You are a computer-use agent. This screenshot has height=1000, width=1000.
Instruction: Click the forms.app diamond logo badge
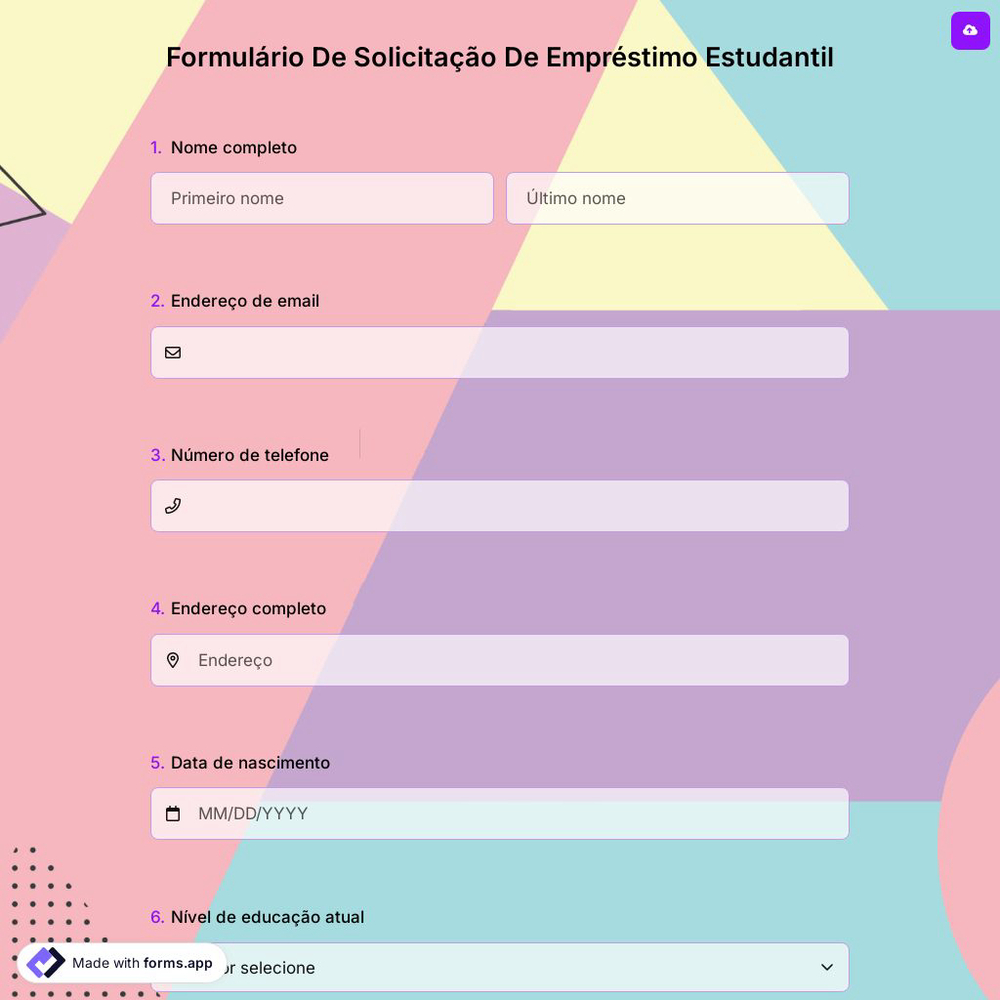pos(44,962)
